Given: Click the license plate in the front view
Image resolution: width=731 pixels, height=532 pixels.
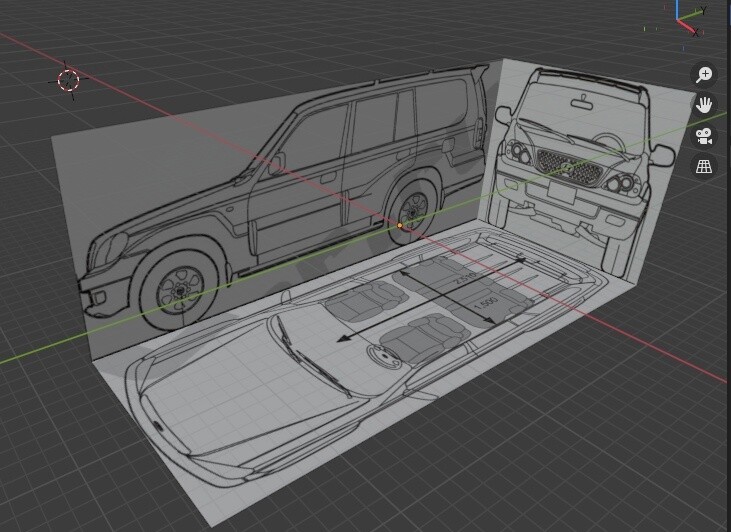Looking at the screenshot, I should [561, 192].
